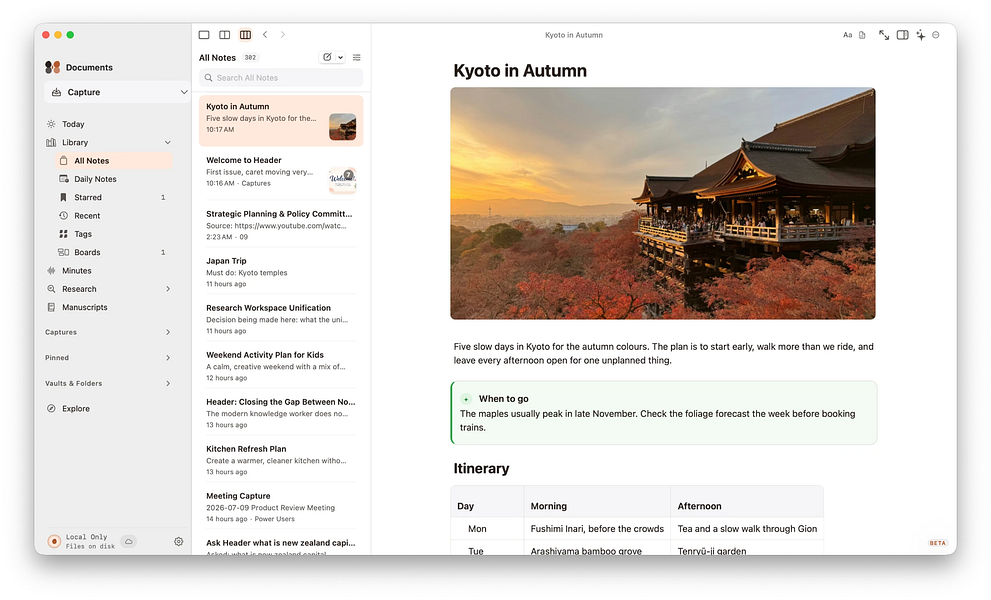The height and width of the screenshot is (600, 991).
Task: Open the Aa font settings
Action: (x=848, y=35)
